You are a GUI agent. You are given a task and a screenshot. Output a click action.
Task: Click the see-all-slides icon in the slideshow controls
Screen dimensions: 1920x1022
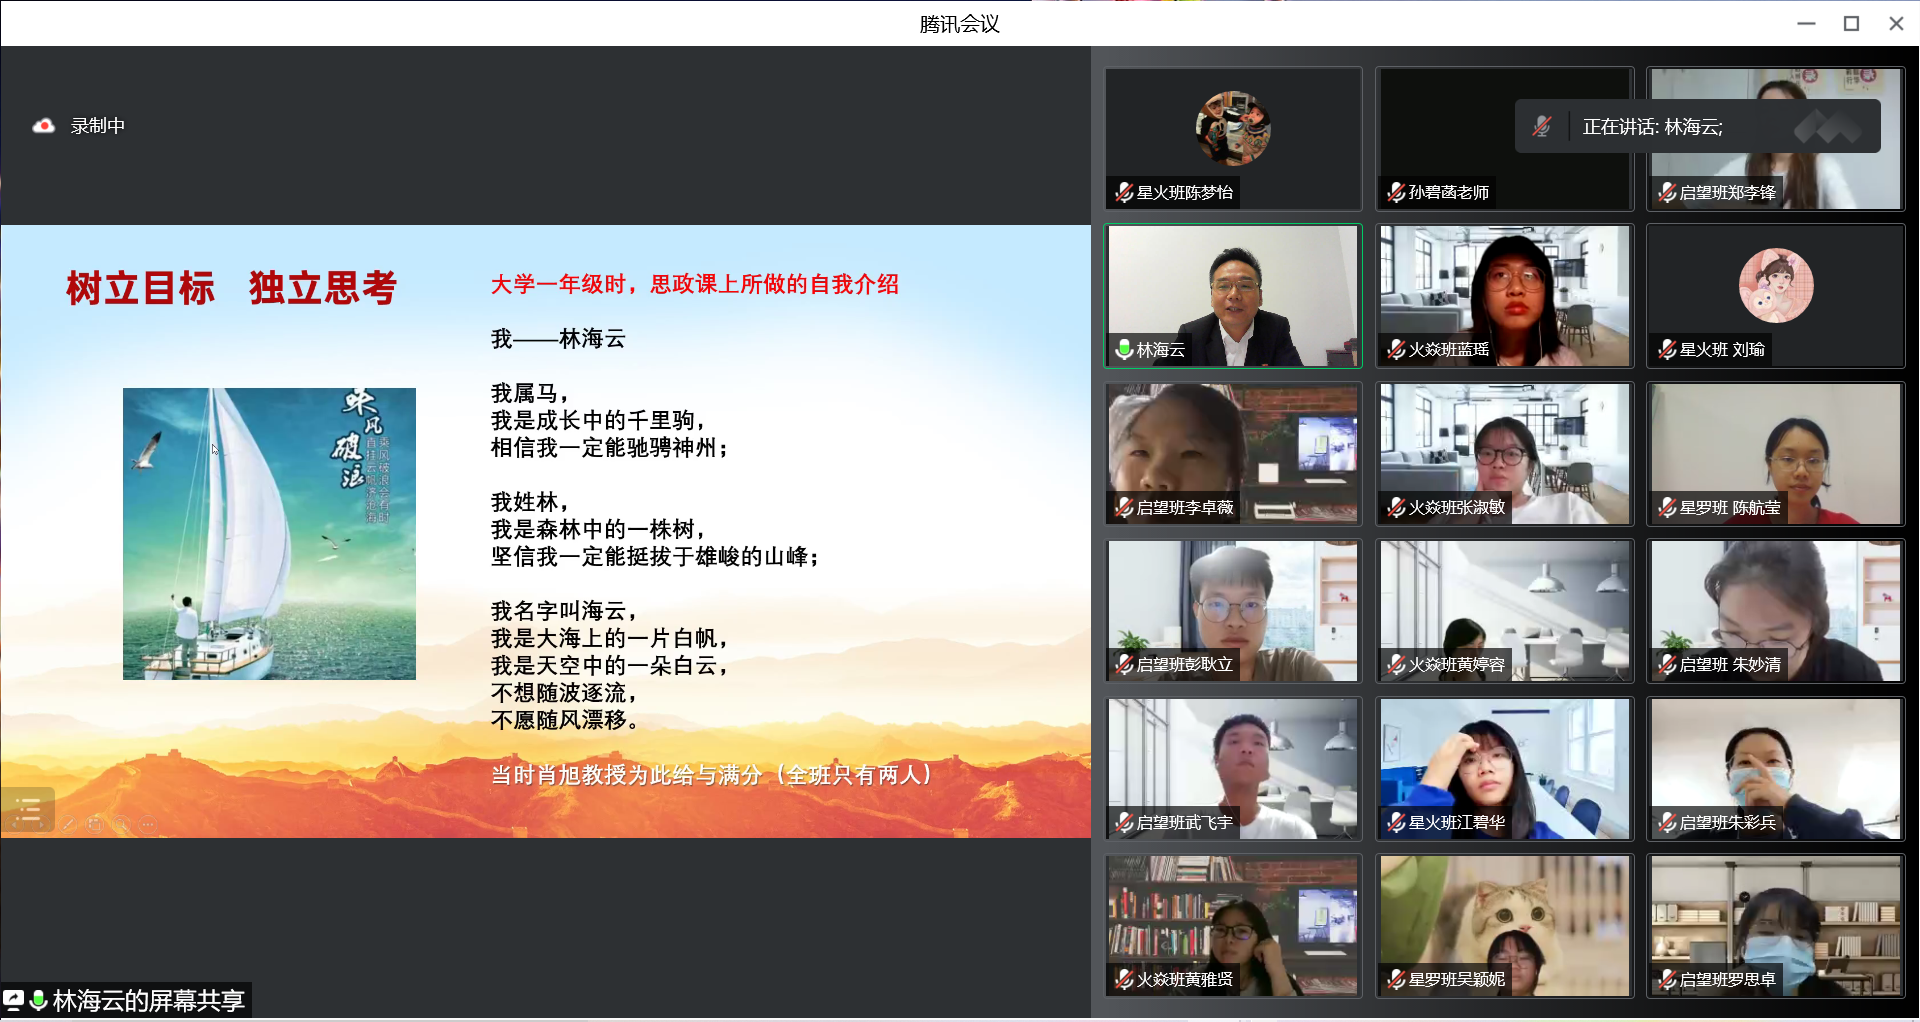tap(96, 824)
